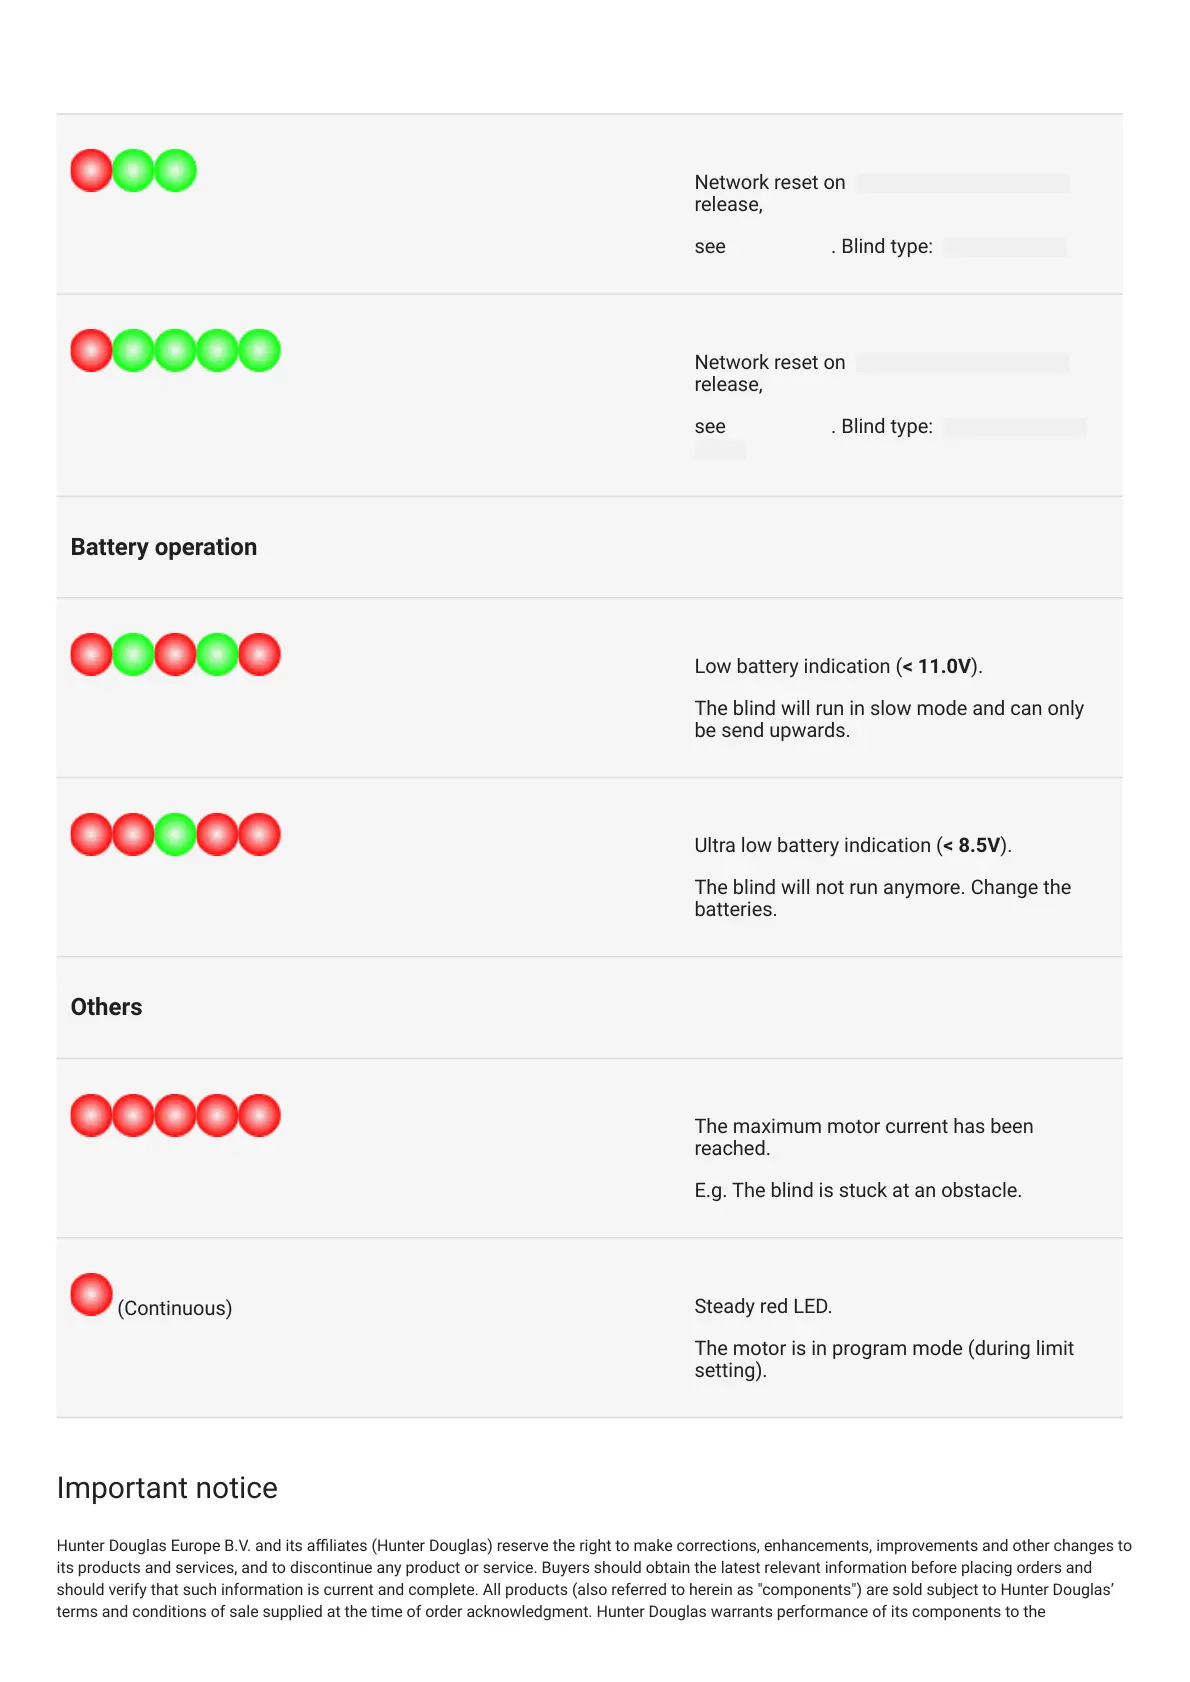The height and width of the screenshot is (1682, 1190).
Task: Click 'Hunter Douglas Europe B.V.' in the notice paragraph
Action: [x=154, y=1545]
